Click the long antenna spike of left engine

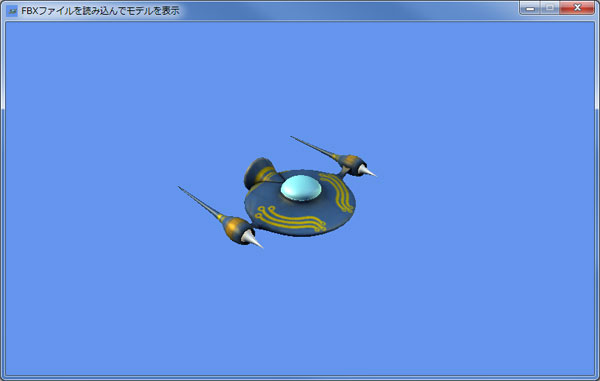[x=200, y=202]
